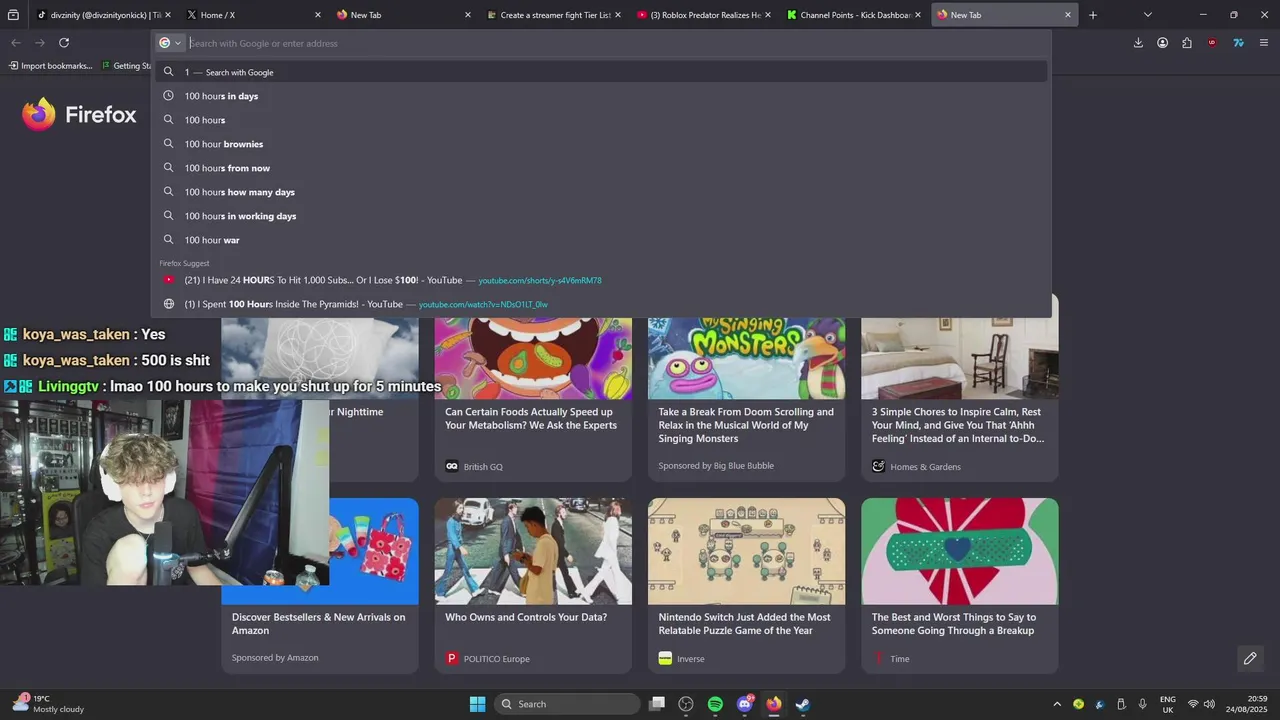The height and width of the screenshot is (720, 1280).
Task: Open the '24 HOURS To Hit 1,000 Subs' suggestion
Action: tap(601, 280)
